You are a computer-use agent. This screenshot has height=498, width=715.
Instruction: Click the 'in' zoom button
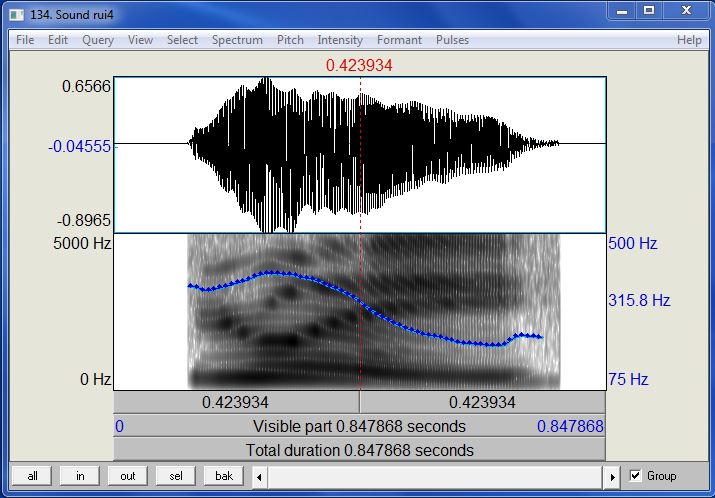tap(80, 476)
